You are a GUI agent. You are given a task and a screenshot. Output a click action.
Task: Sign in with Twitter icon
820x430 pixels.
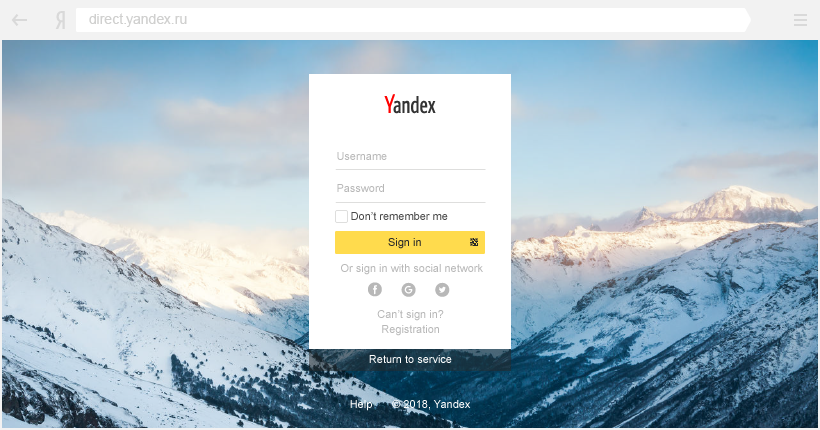point(442,289)
